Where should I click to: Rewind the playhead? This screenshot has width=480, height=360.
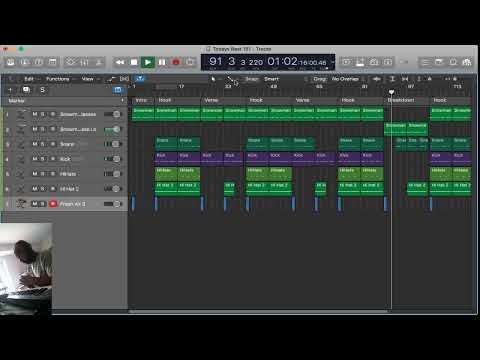(x=120, y=62)
